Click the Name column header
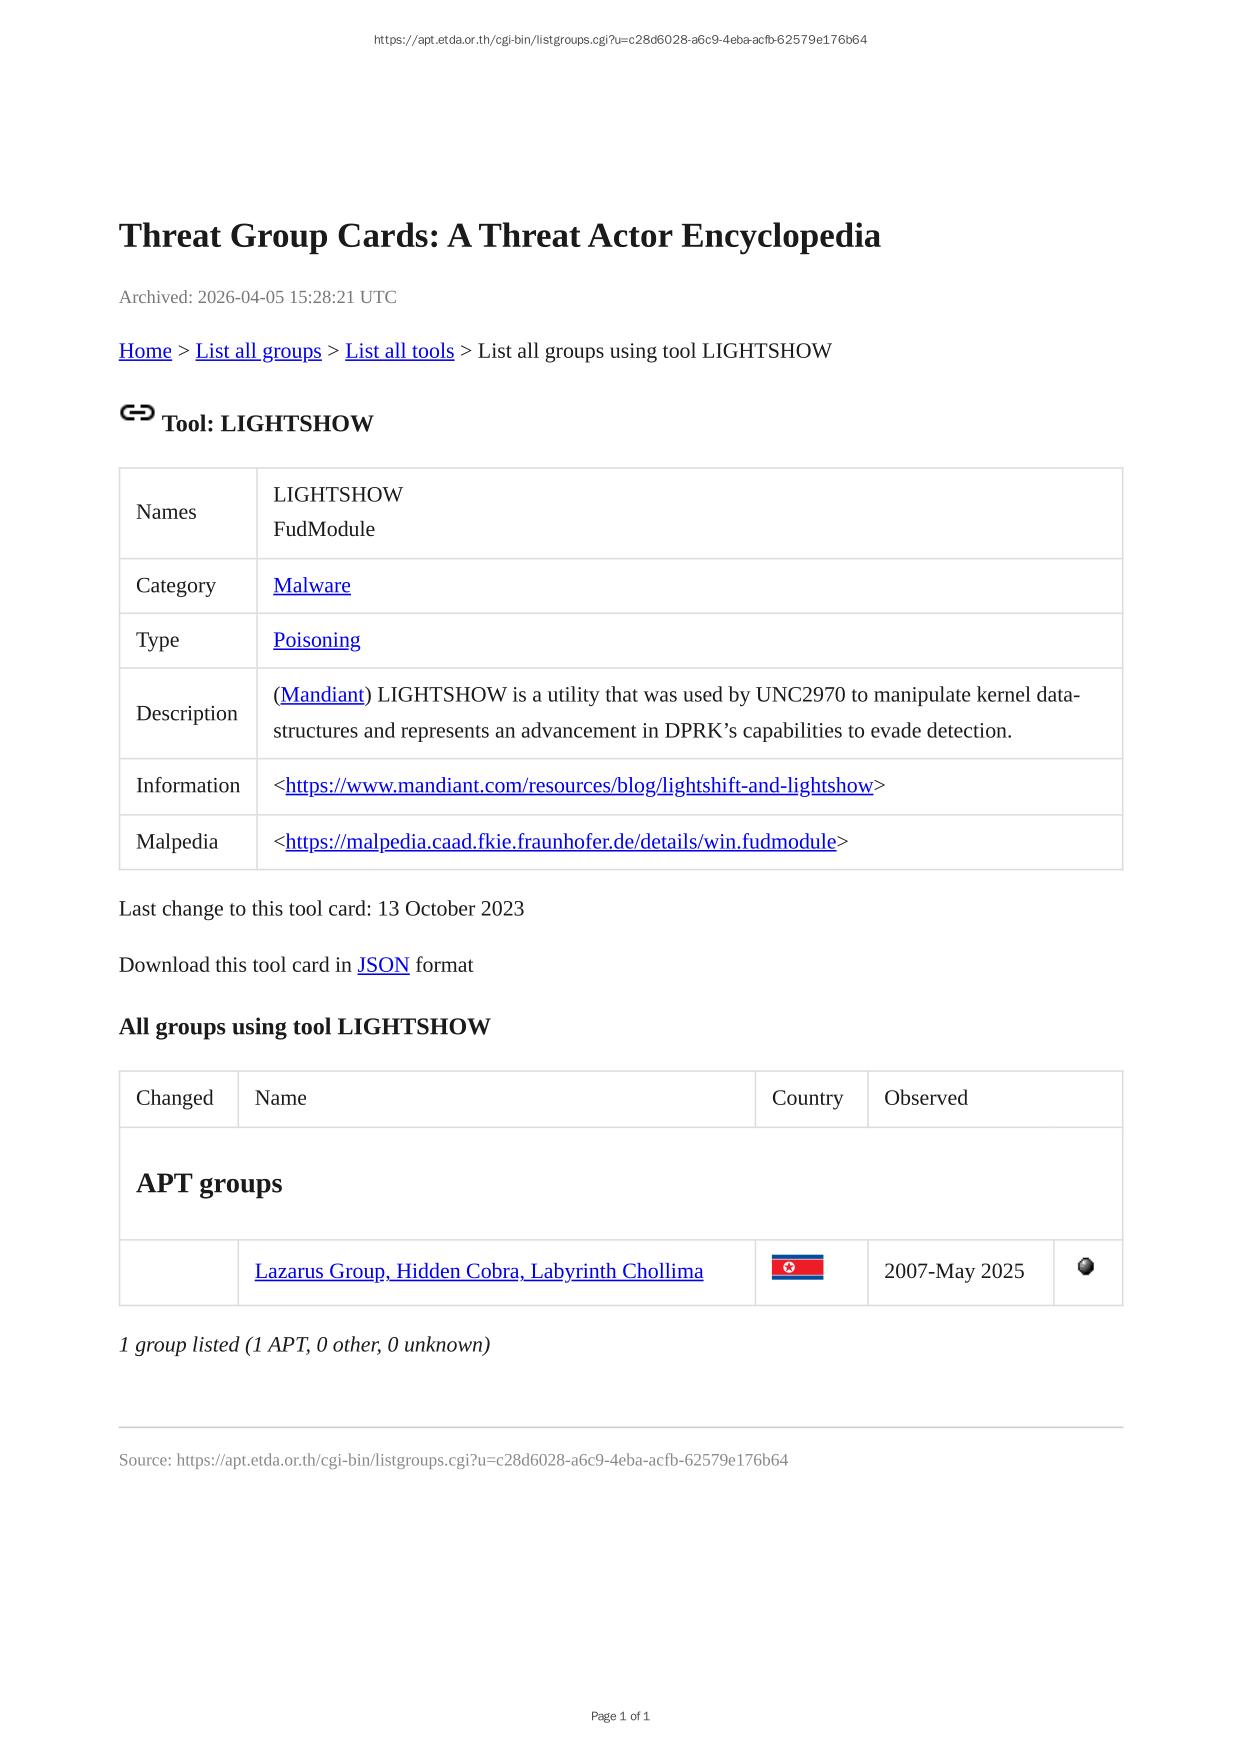The image size is (1242, 1756). click(x=281, y=1098)
